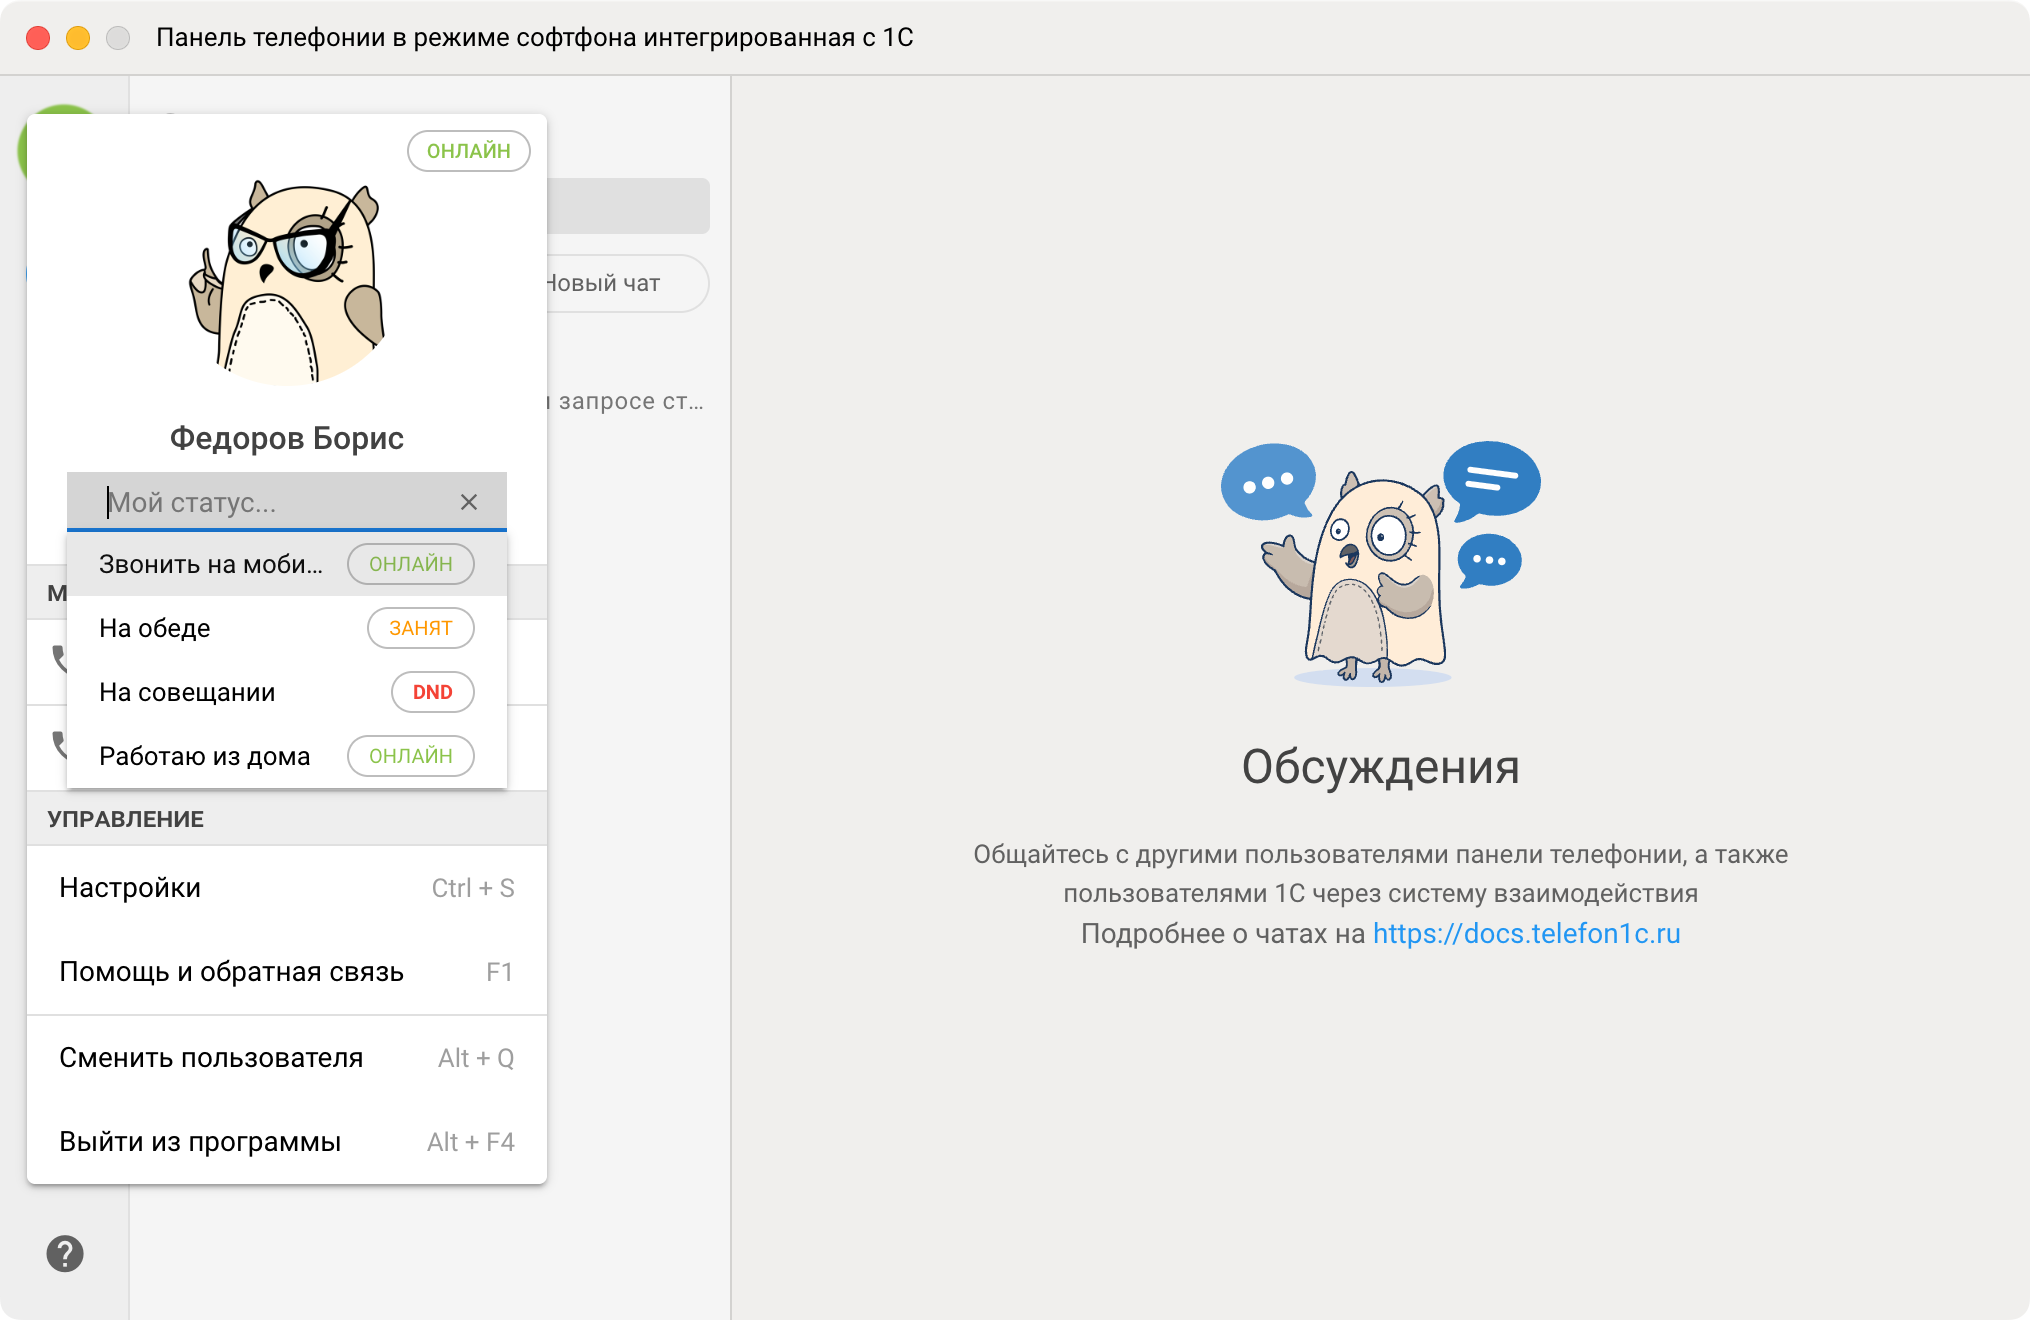Screen dimensions: 2030x1320
Task: Clear the status field with X icon
Action: click(x=468, y=502)
